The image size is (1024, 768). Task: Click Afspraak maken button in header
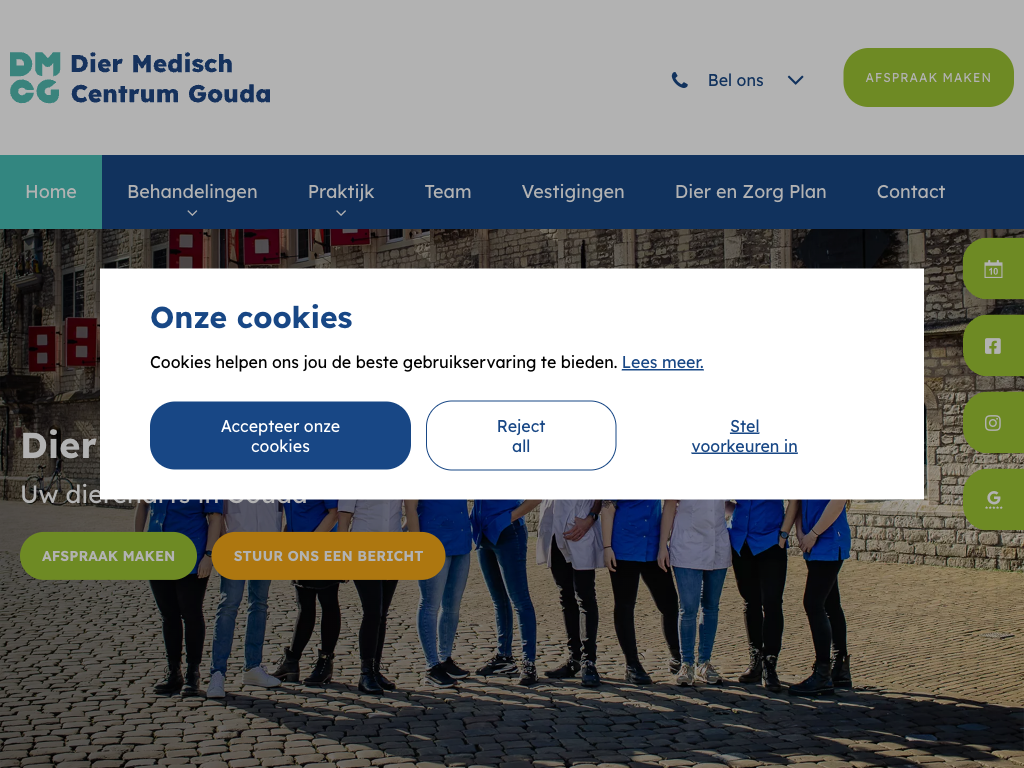pyautogui.click(x=928, y=78)
